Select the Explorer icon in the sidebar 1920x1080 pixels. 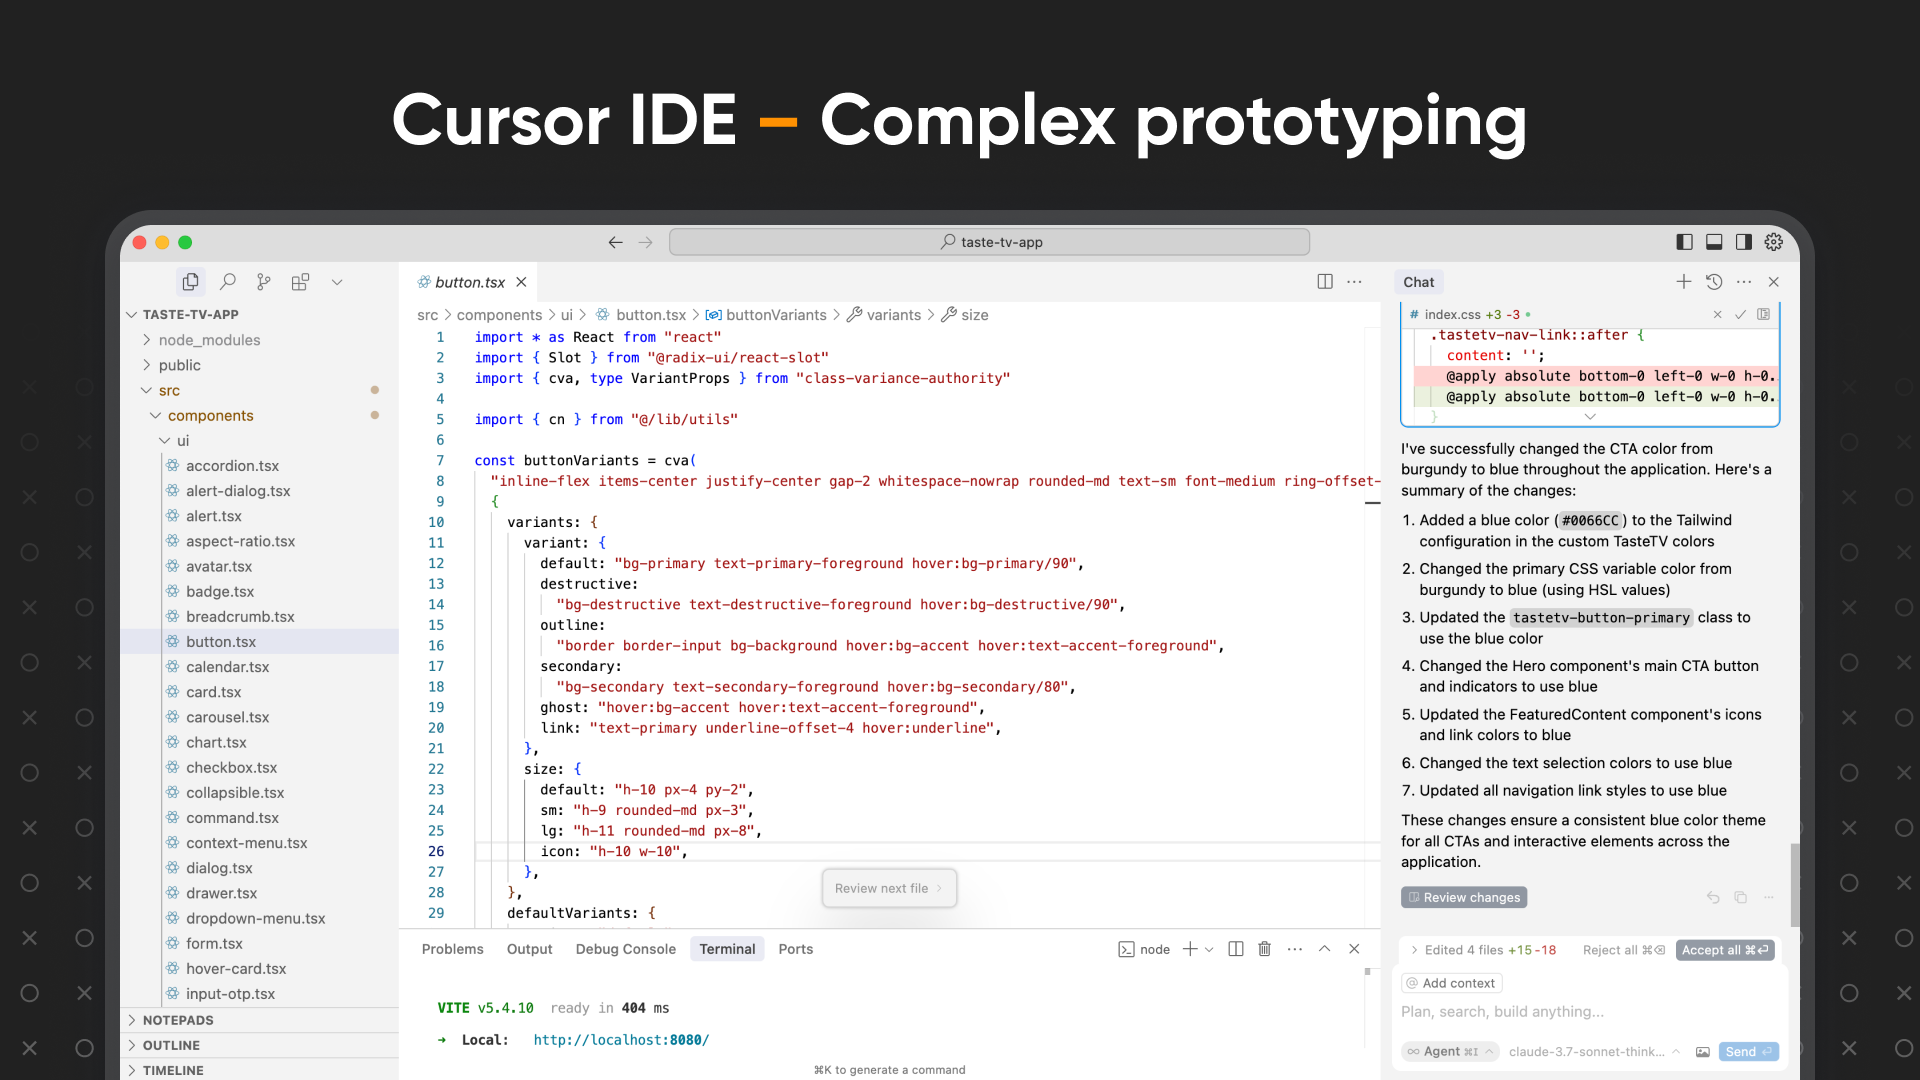(190, 281)
